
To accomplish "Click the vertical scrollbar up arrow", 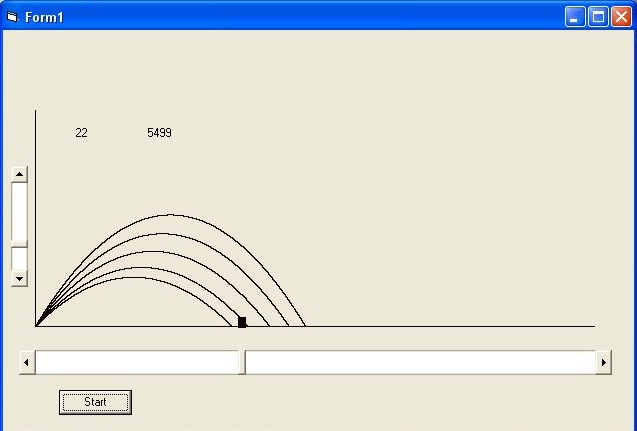I will tap(19, 174).
